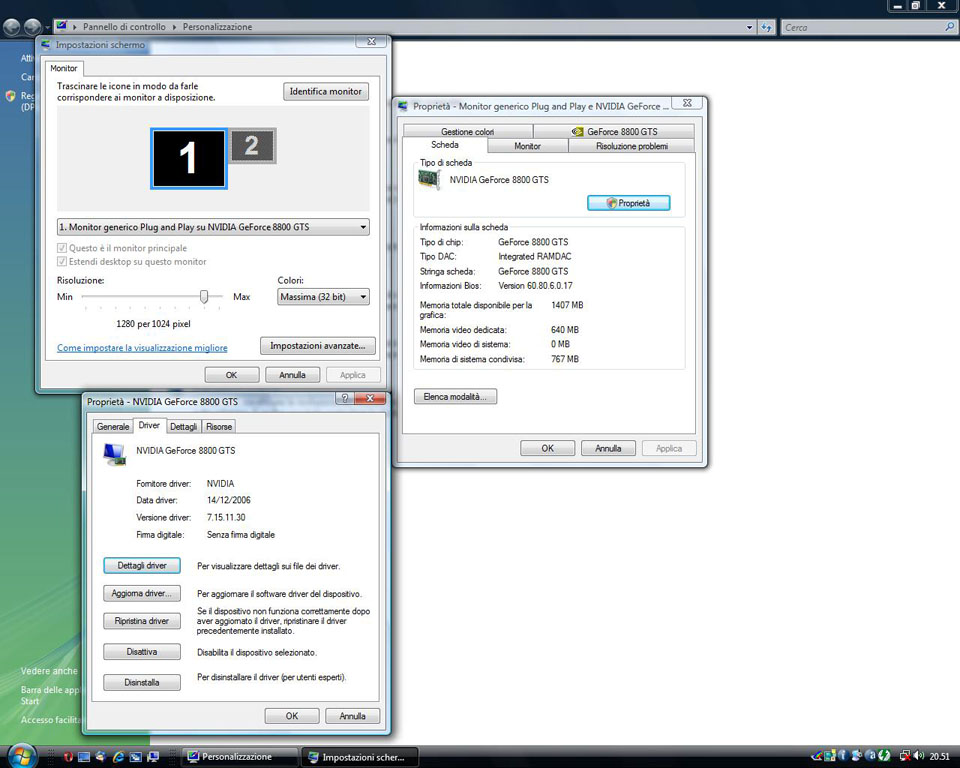
Task: Select the Scheda tab
Action: (x=444, y=145)
